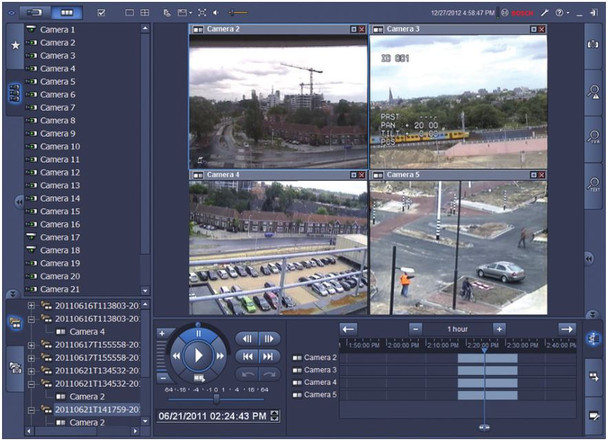Image resolution: width=608 pixels, height=441 pixels.
Task: Switch to live mode camera icon
Action: click(x=35, y=12)
